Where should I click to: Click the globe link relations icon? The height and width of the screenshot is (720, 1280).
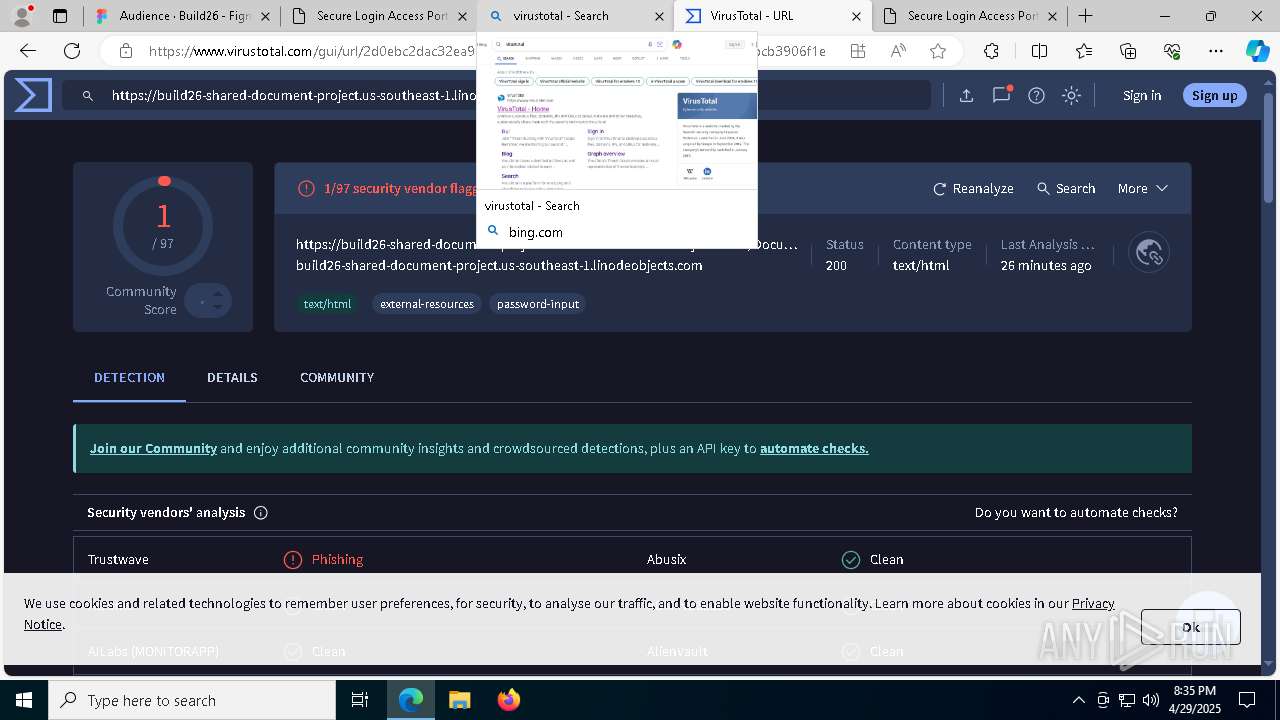point(1149,253)
